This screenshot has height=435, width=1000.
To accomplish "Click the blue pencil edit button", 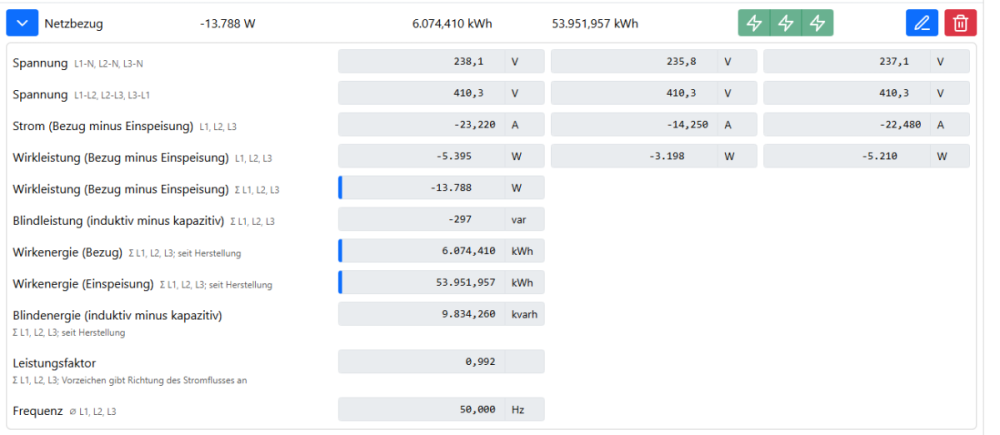I will click(x=922, y=24).
